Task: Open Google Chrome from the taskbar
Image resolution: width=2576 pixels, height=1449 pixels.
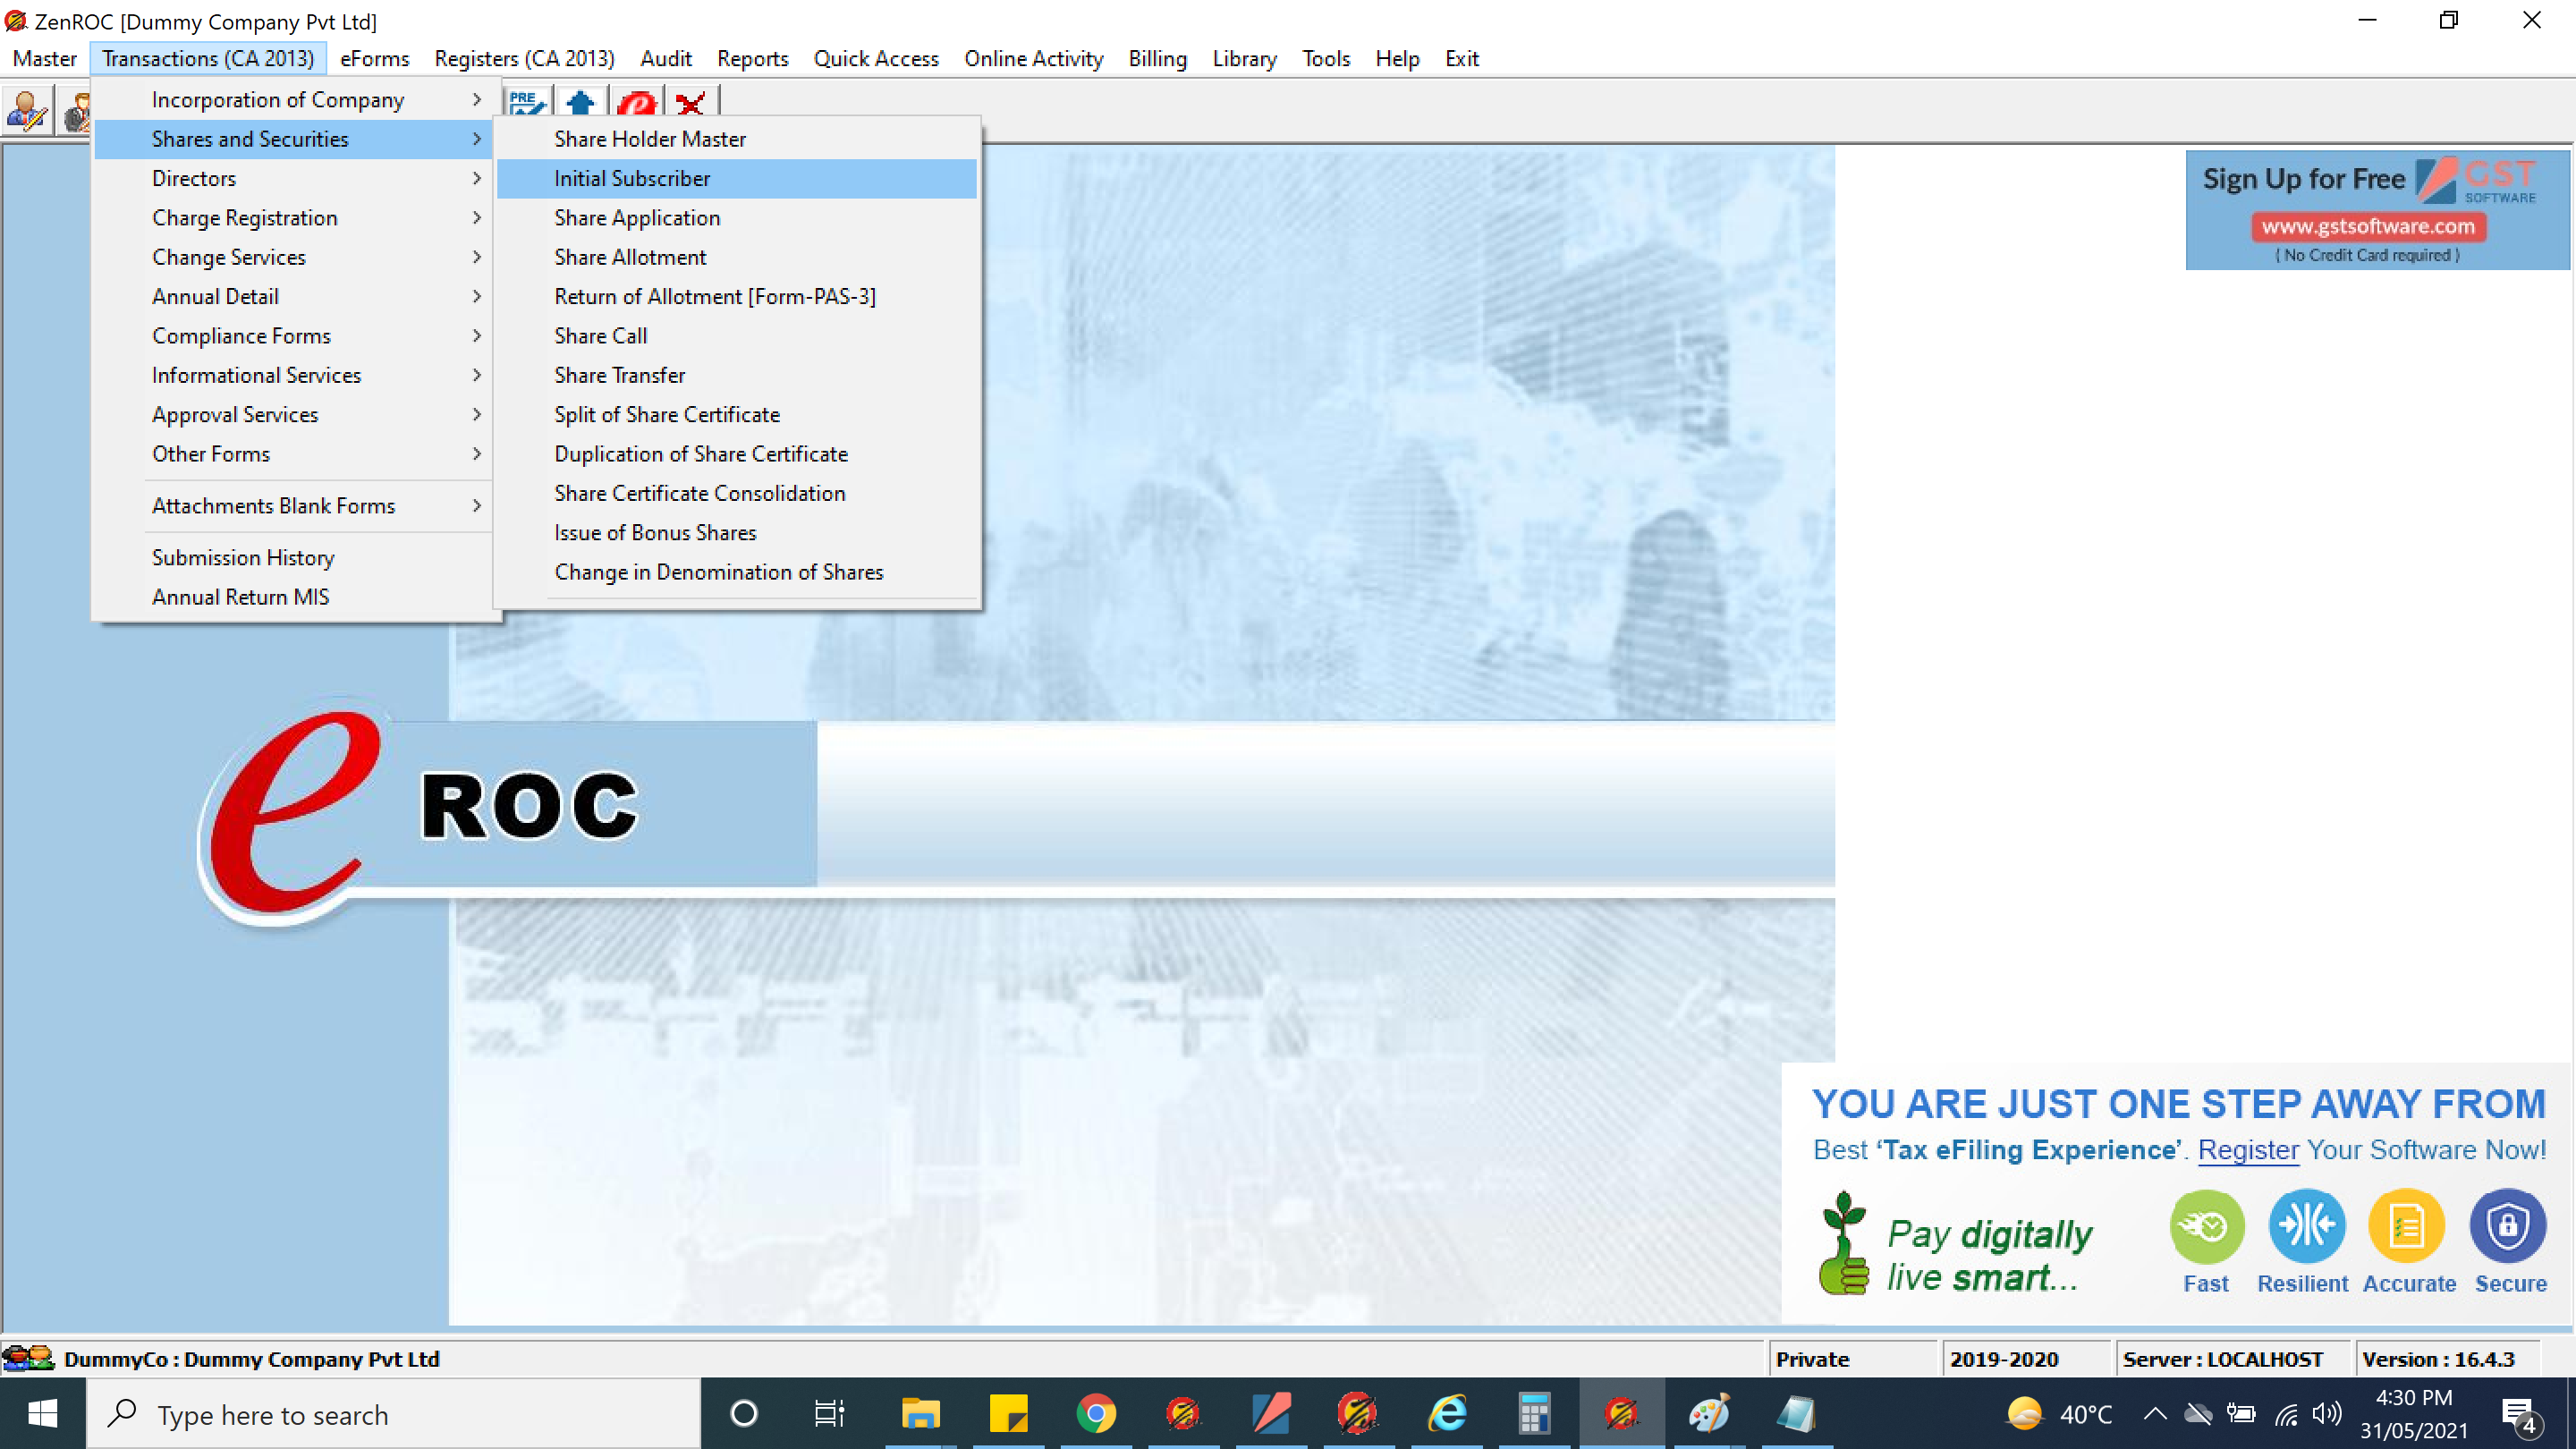Action: (x=1096, y=1413)
